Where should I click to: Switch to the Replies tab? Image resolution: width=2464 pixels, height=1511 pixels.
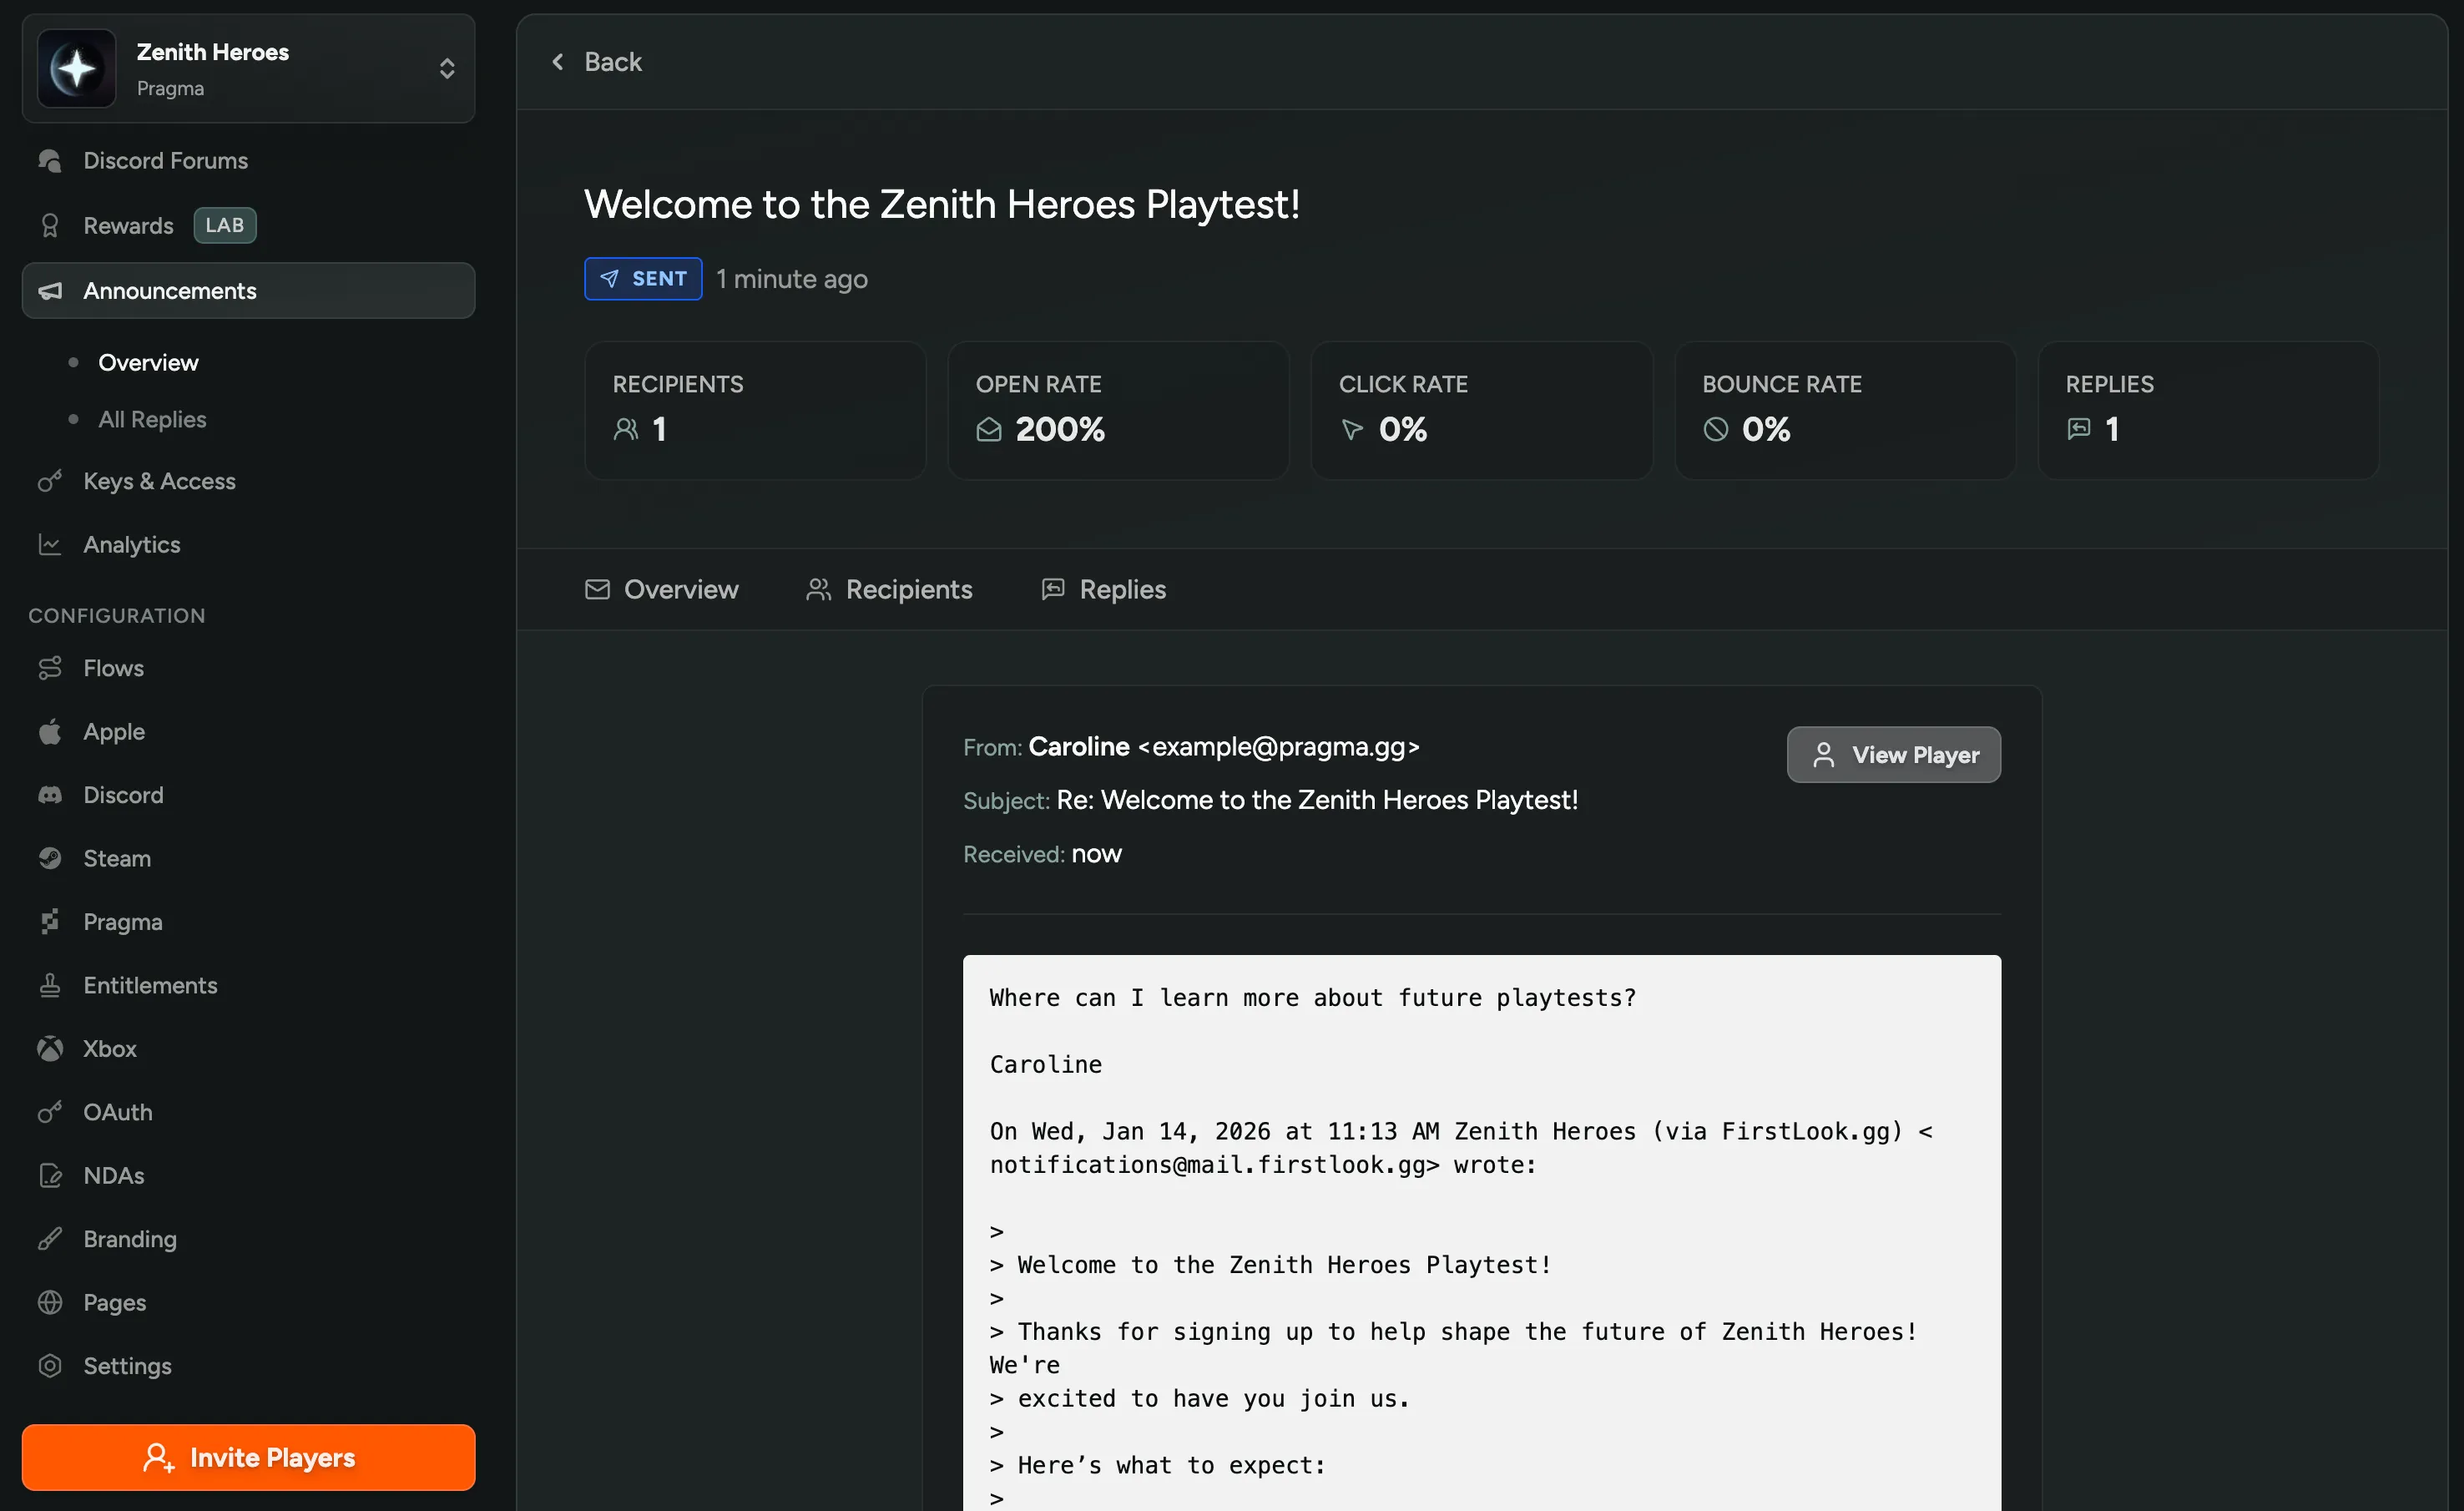1120,589
